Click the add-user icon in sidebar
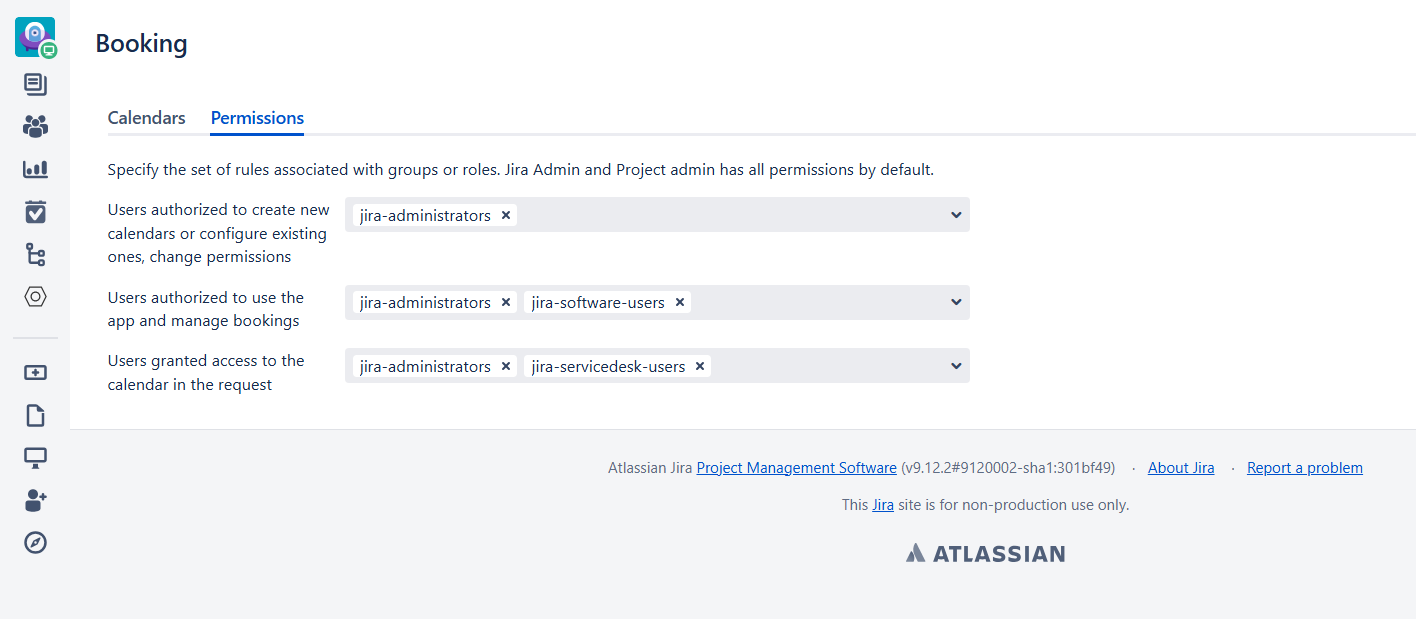Screen dimensions: 1416x619 [35, 500]
